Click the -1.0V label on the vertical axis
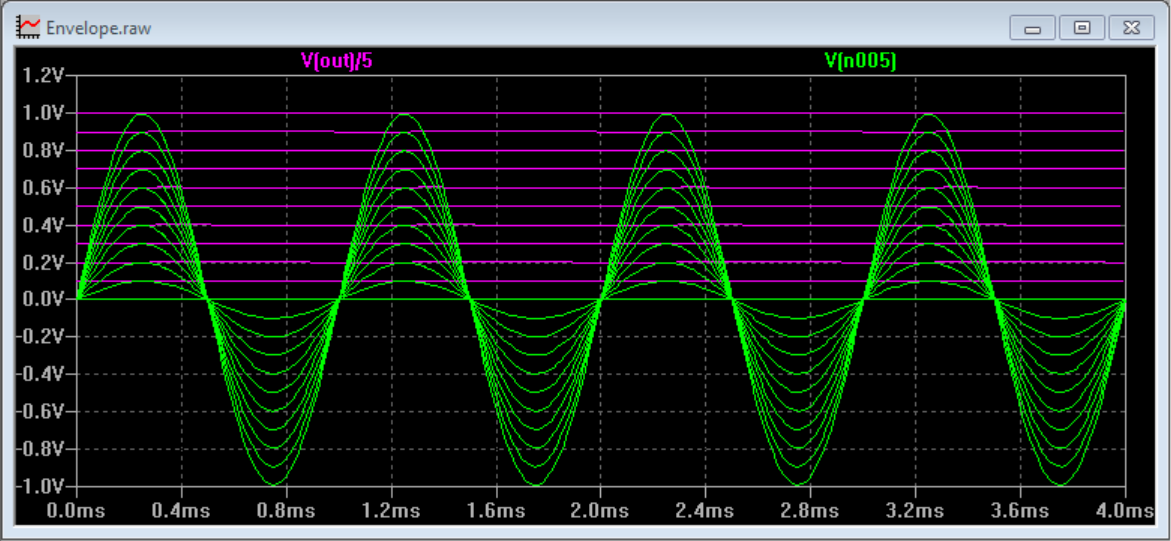The height and width of the screenshot is (541, 1171). [x=42, y=486]
